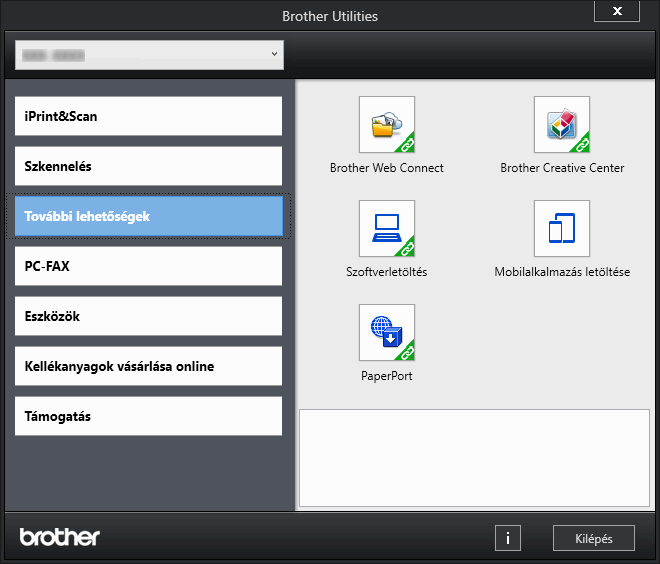Viewport: 660px width, 564px height.
Task: Close the Brother Utilities window
Action: [x=617, y=11]
